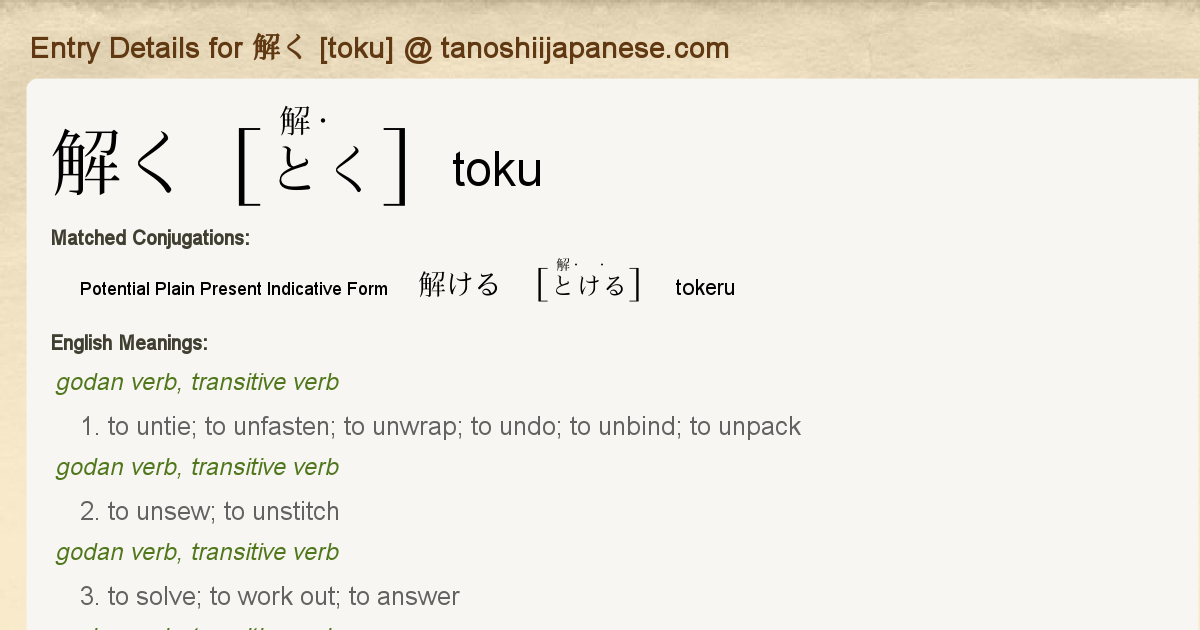Viewport: 1200px width, 630px height.
Task: Click the romaji tokeru
Action: click(705, 288)
